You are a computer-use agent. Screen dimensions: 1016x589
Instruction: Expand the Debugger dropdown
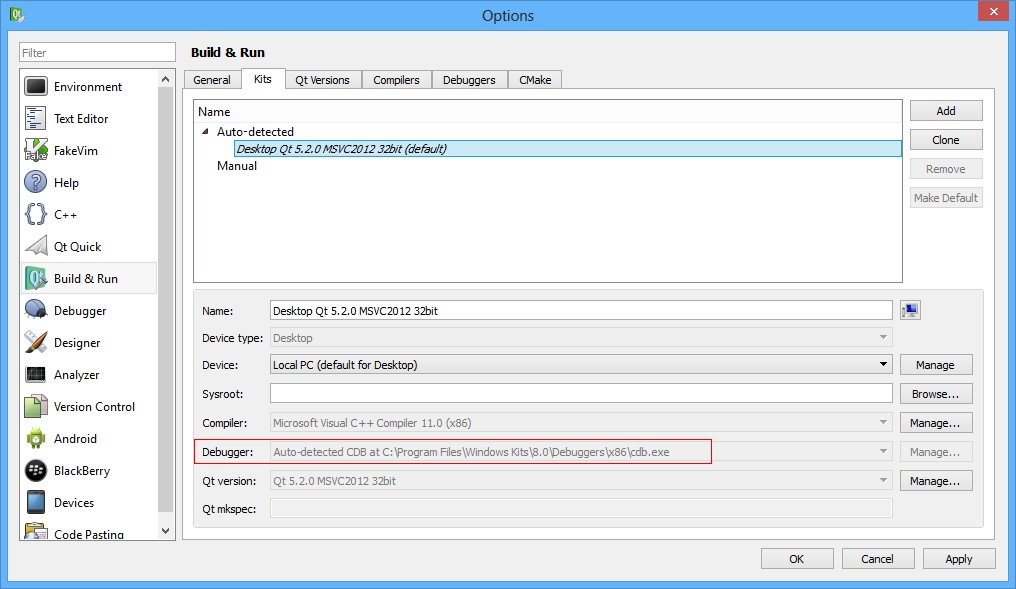(x=581, y=452)
